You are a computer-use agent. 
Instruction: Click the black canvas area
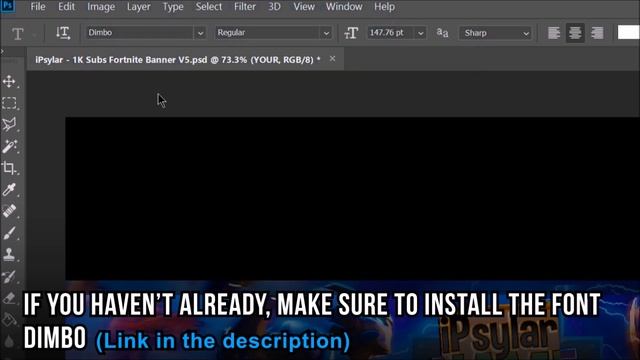pos(353,198)
